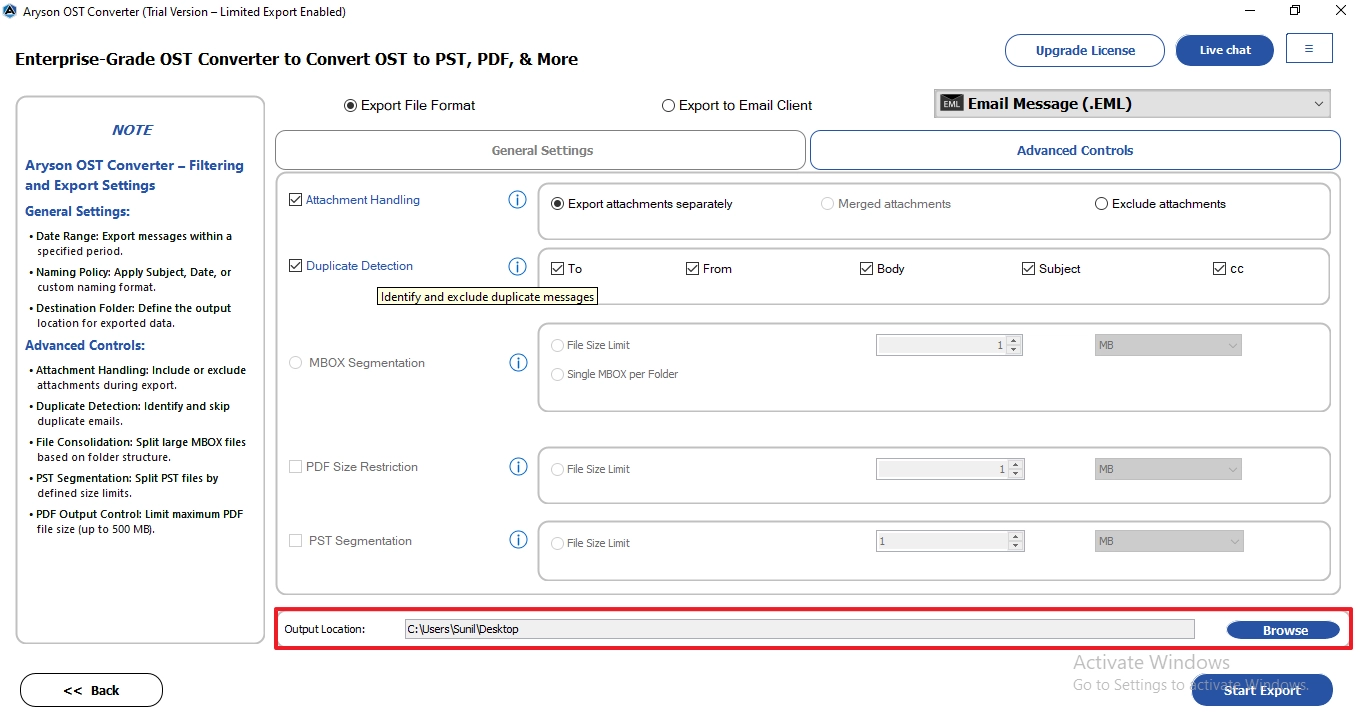The width and height of the screenshot is (1366, 728).
Task: Open the PST Segmentation MB unit dropdown
Action: coord(1168,541)
